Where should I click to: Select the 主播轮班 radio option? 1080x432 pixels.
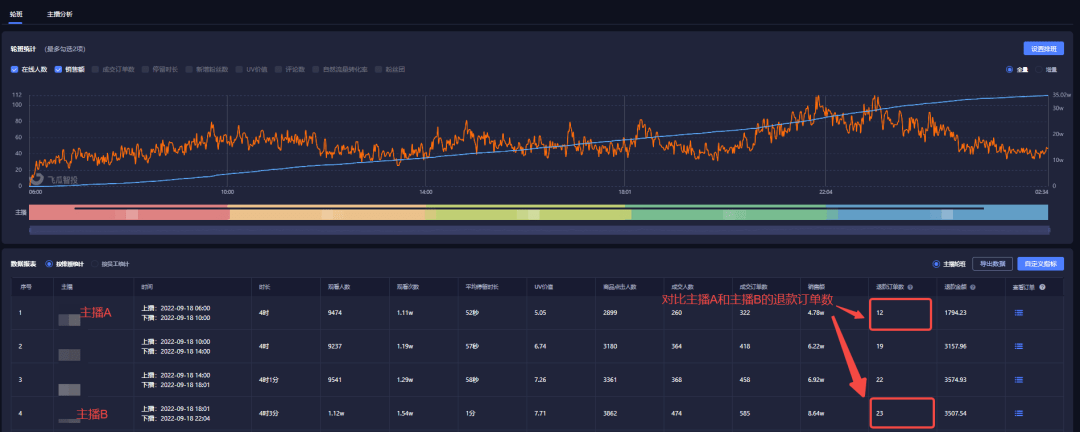coord(935,264)
